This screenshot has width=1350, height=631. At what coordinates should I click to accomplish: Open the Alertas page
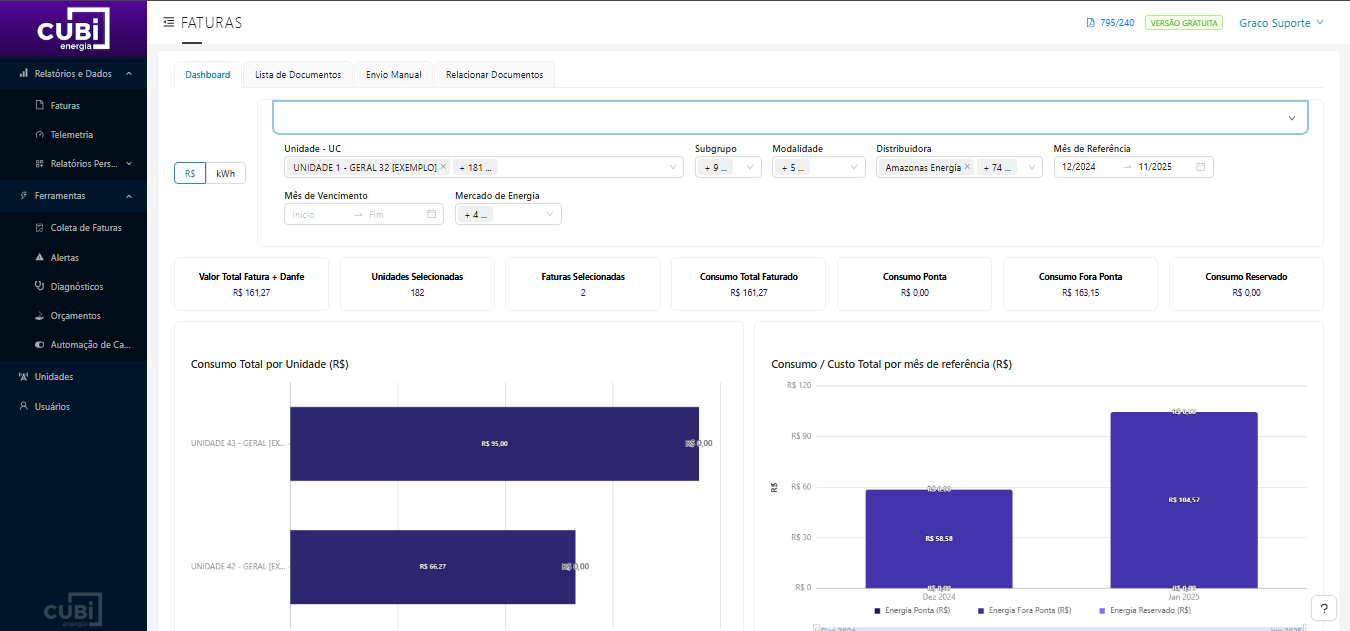pos(64,258)
